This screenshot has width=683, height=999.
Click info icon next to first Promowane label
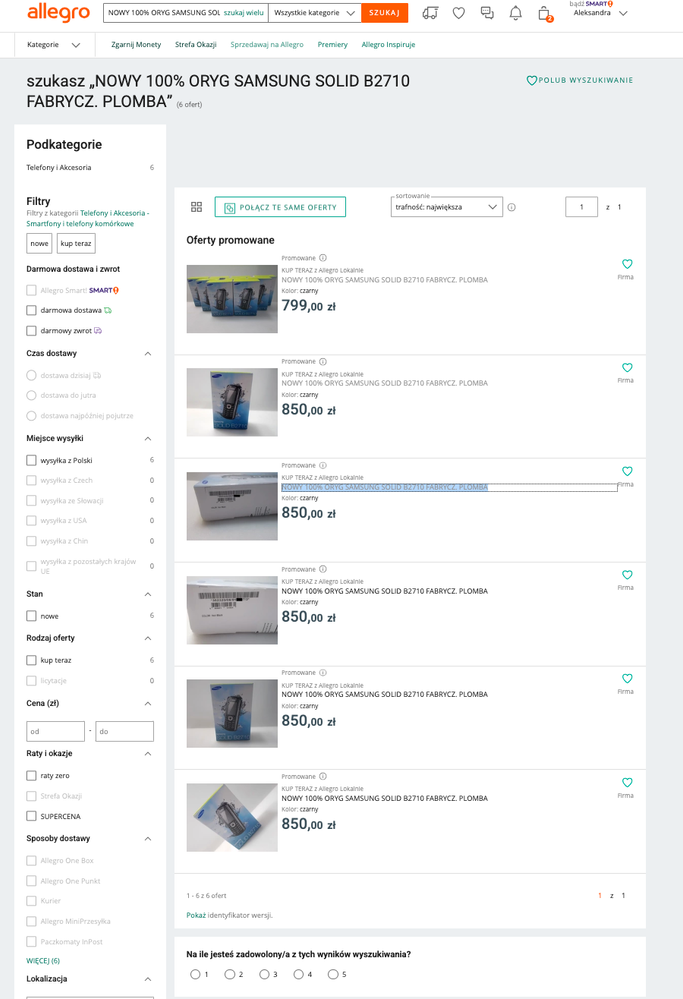point(323,258)
